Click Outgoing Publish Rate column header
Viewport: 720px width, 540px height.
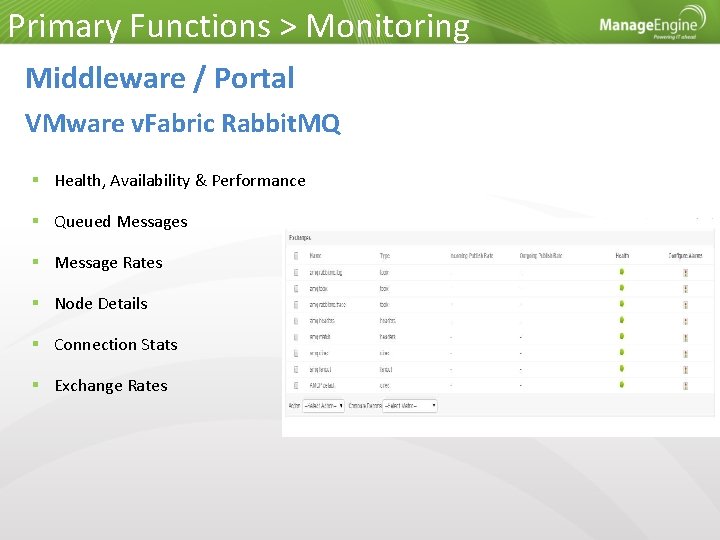tap(541, 256)
